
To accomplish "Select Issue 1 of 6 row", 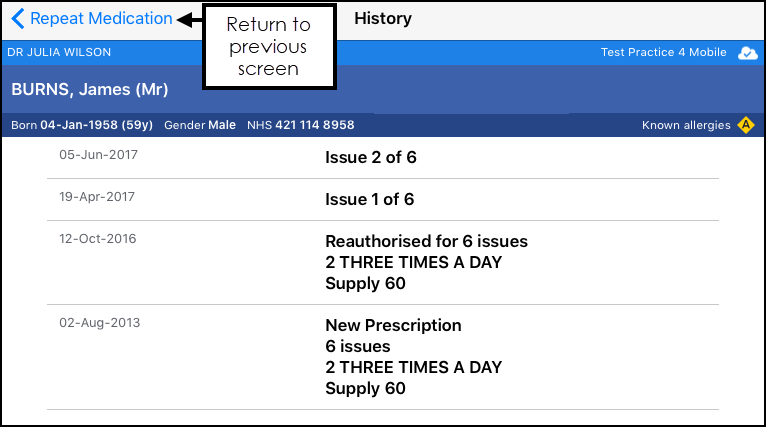I will coord(383,199).
